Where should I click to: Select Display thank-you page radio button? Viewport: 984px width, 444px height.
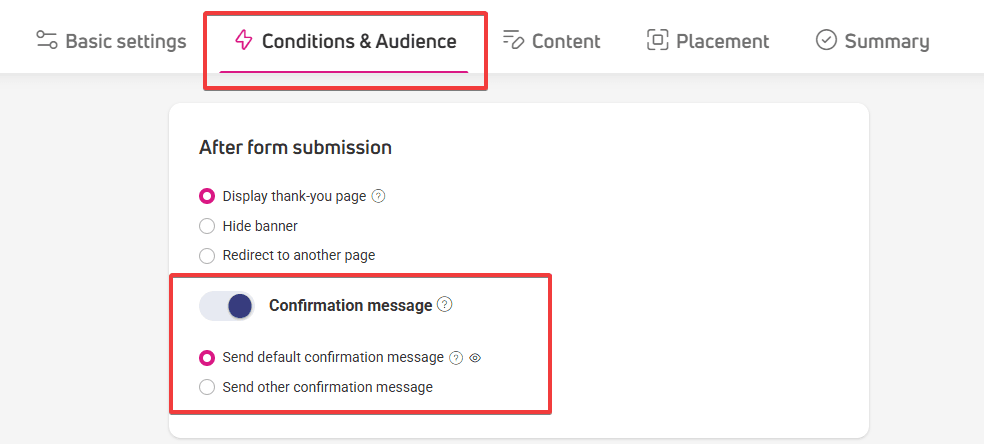click(206, 196)
